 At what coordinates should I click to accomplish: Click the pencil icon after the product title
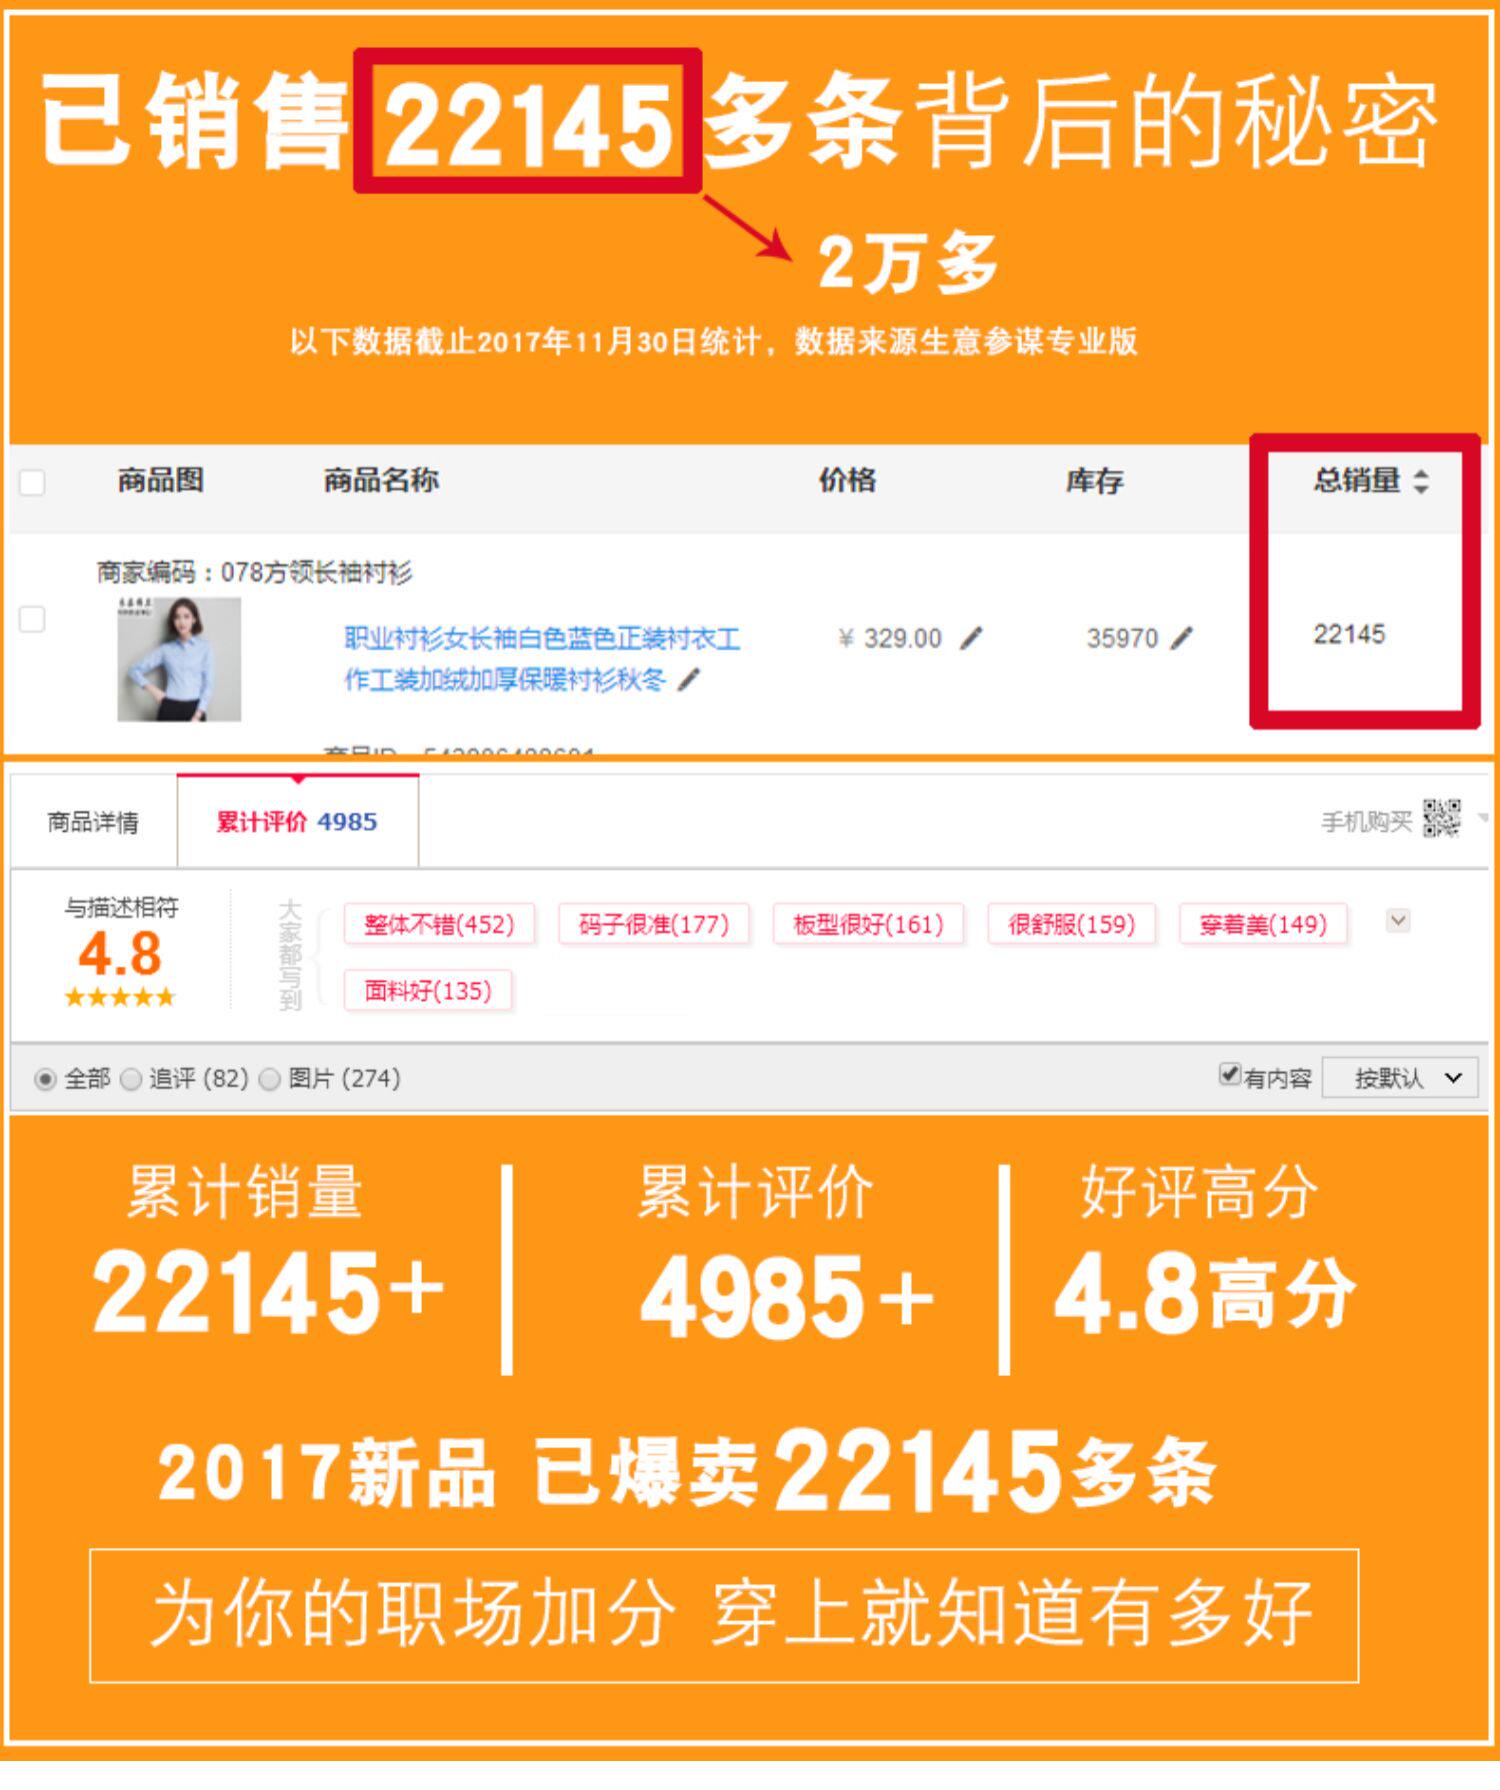click(689, 680)
